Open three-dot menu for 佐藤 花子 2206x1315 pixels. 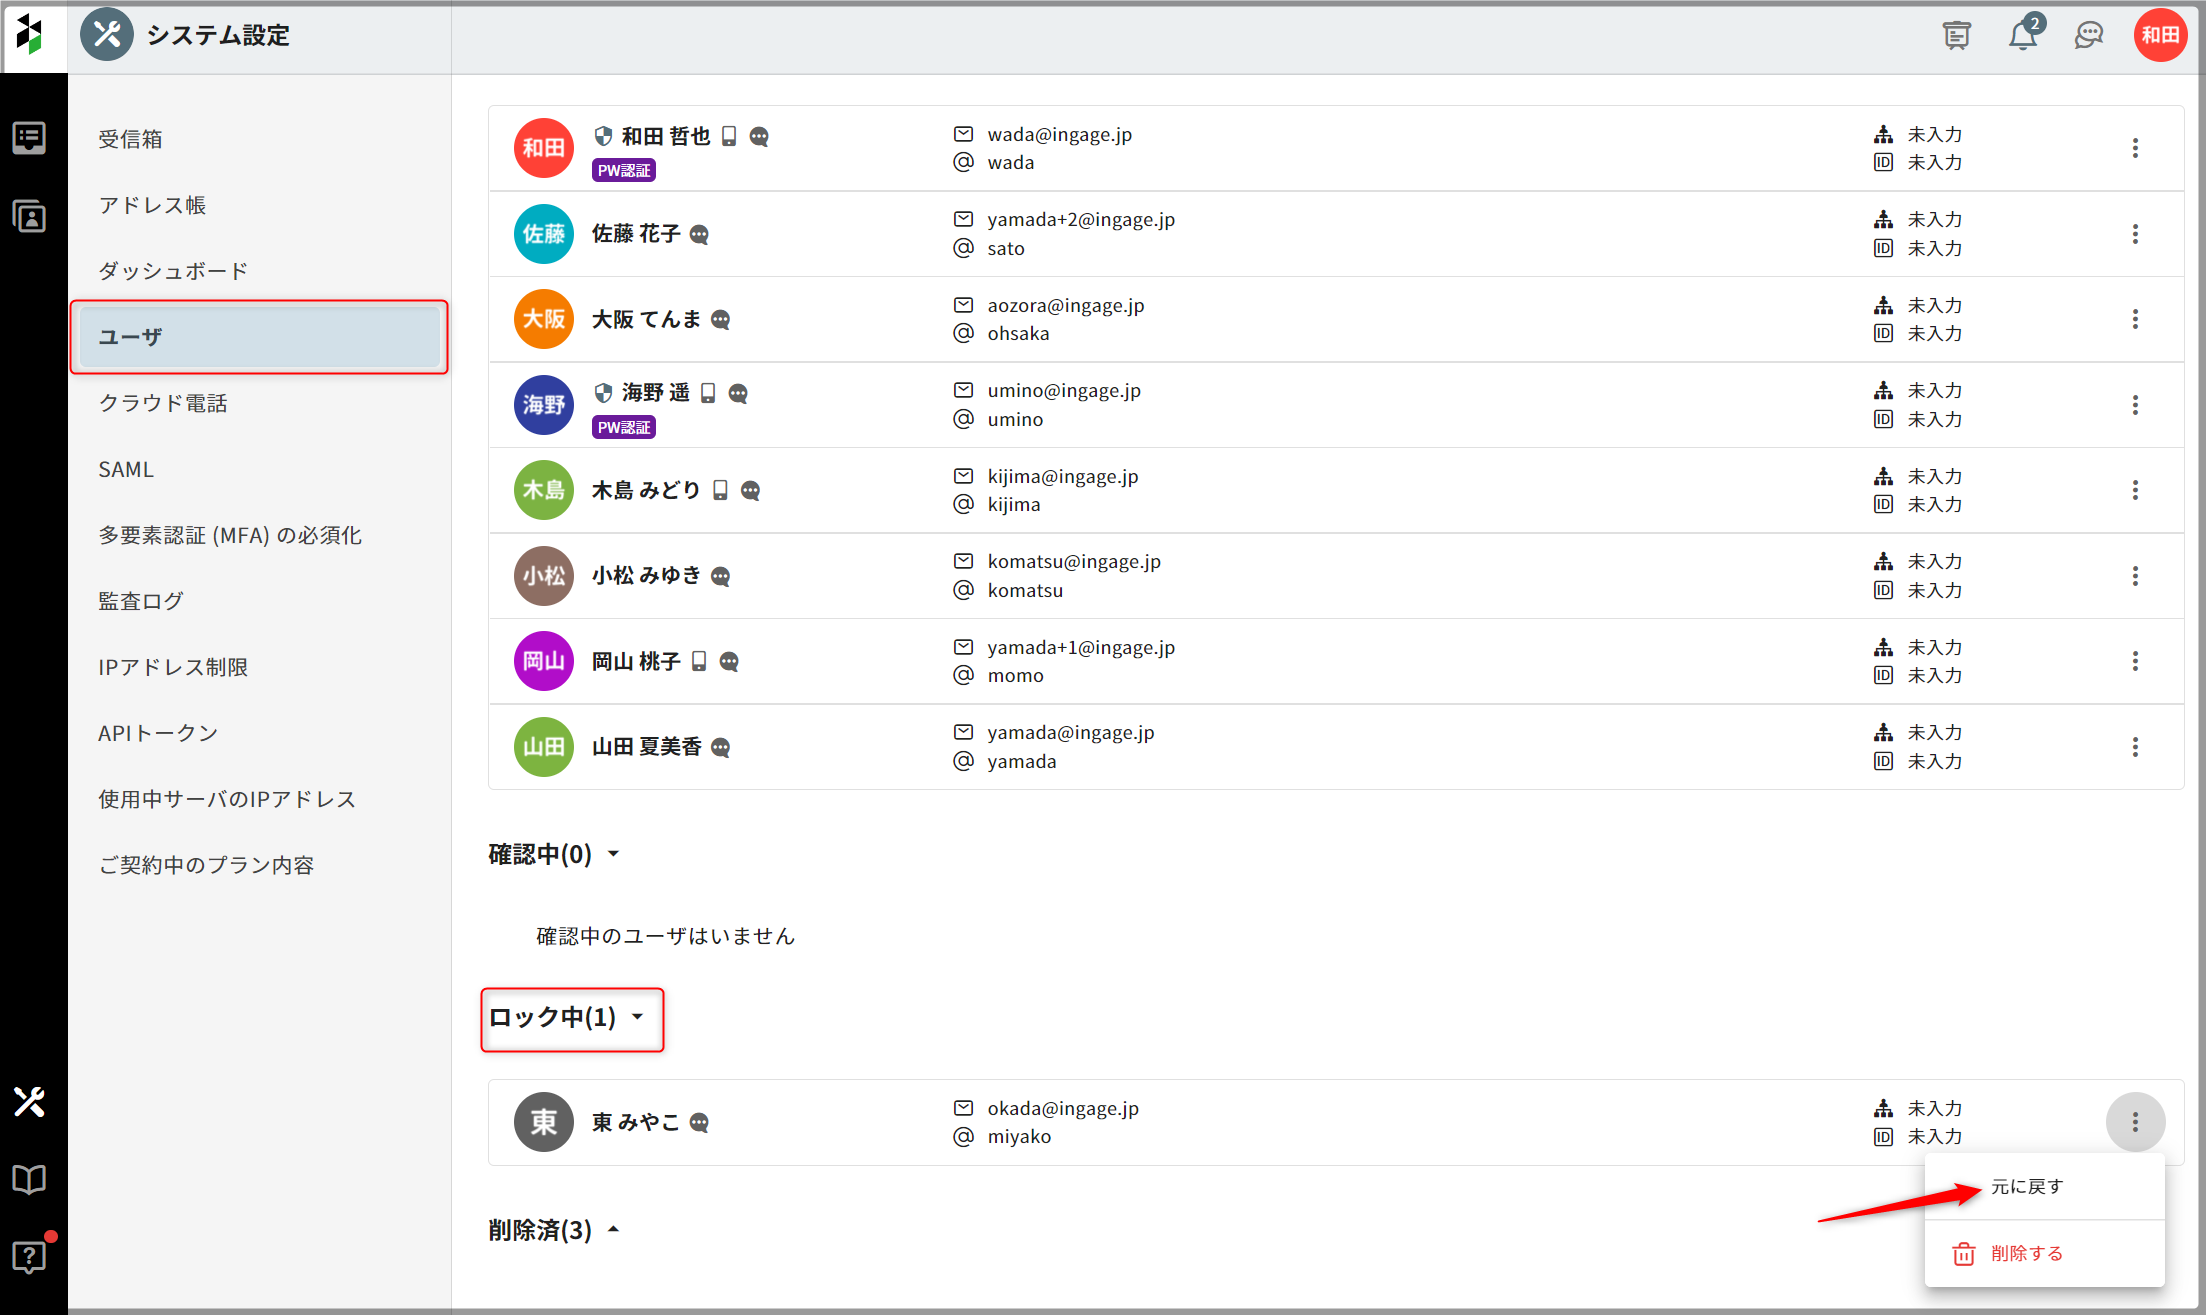point(2135,234)
